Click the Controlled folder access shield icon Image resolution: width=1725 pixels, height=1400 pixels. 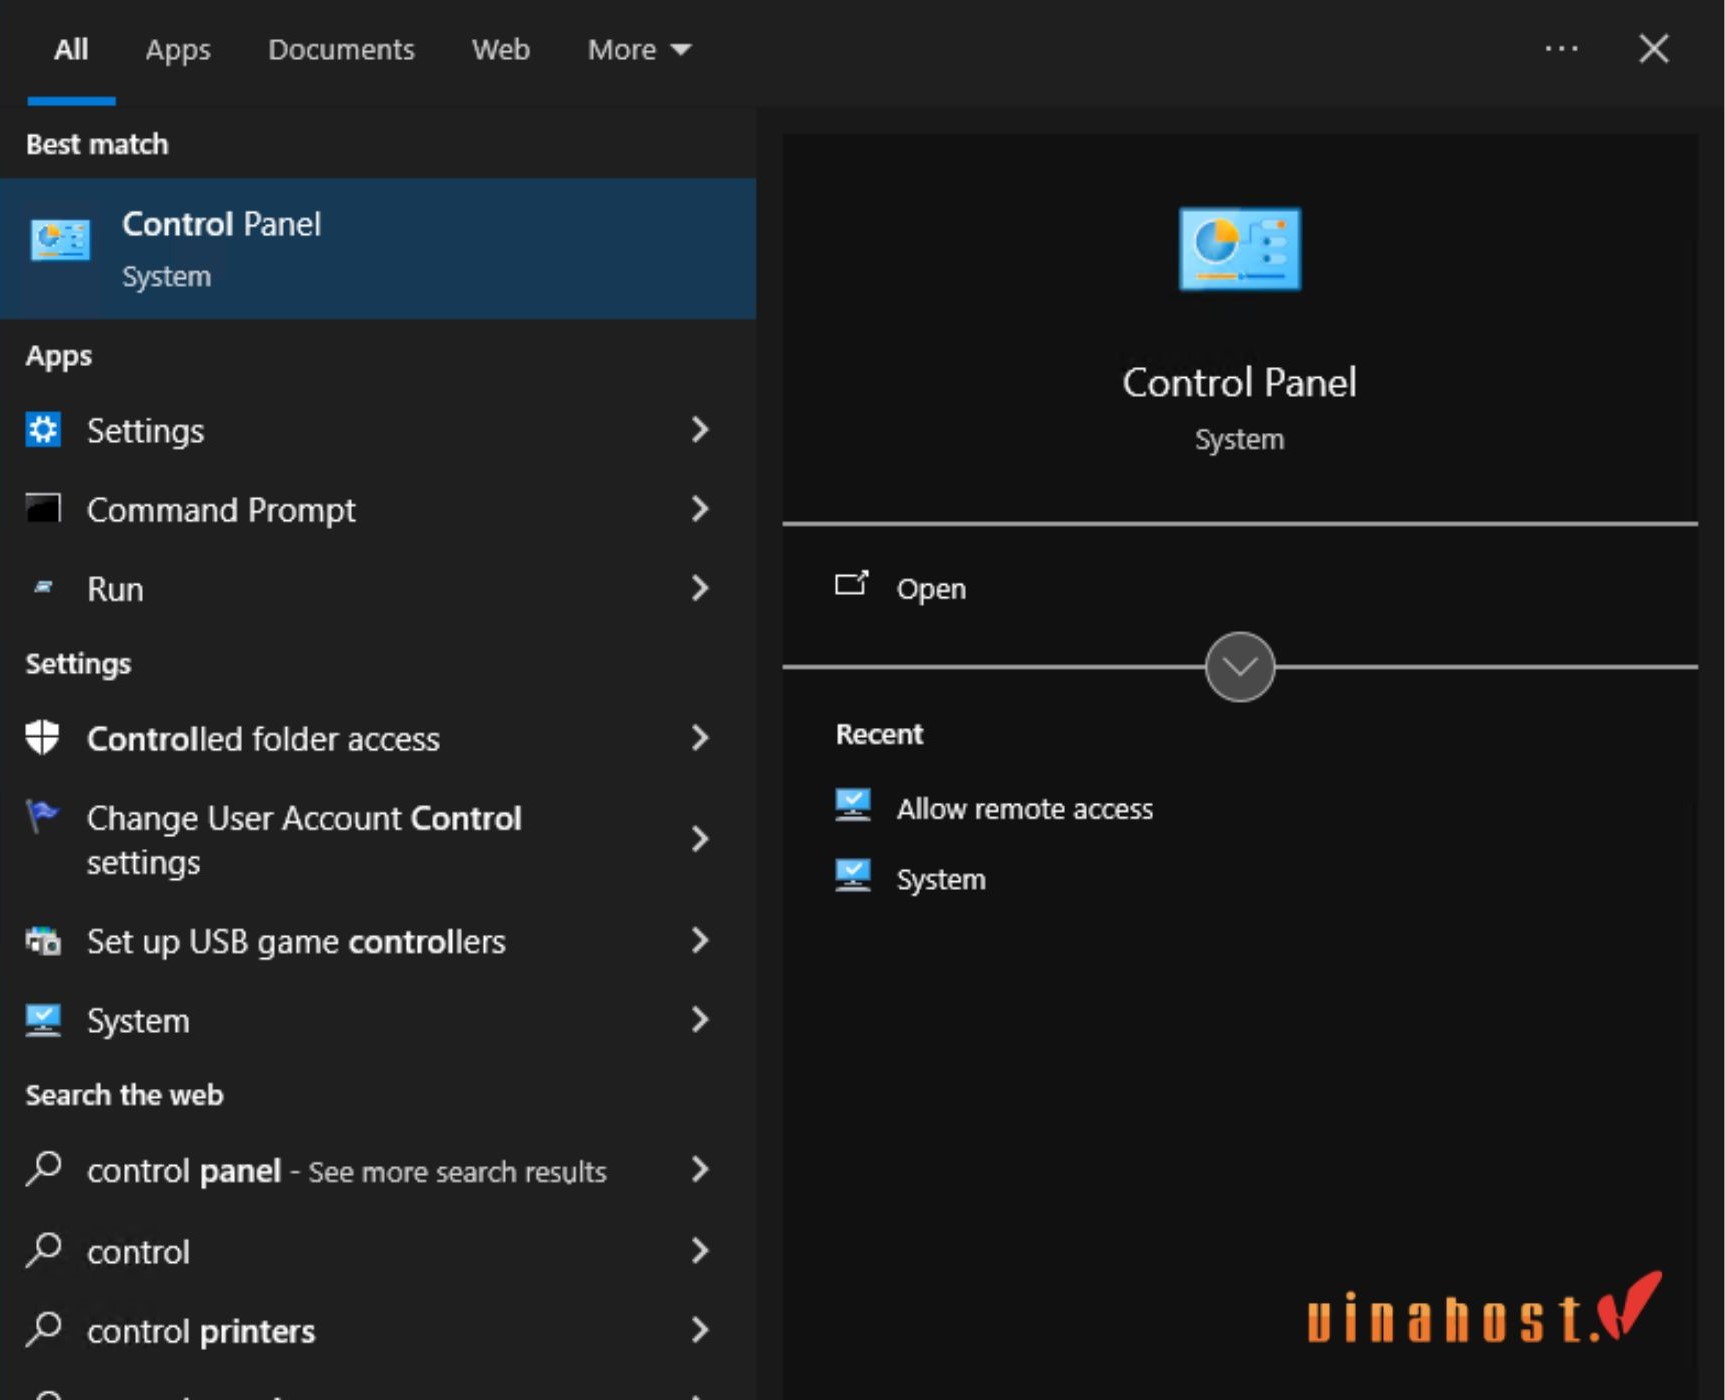(42, 738)
